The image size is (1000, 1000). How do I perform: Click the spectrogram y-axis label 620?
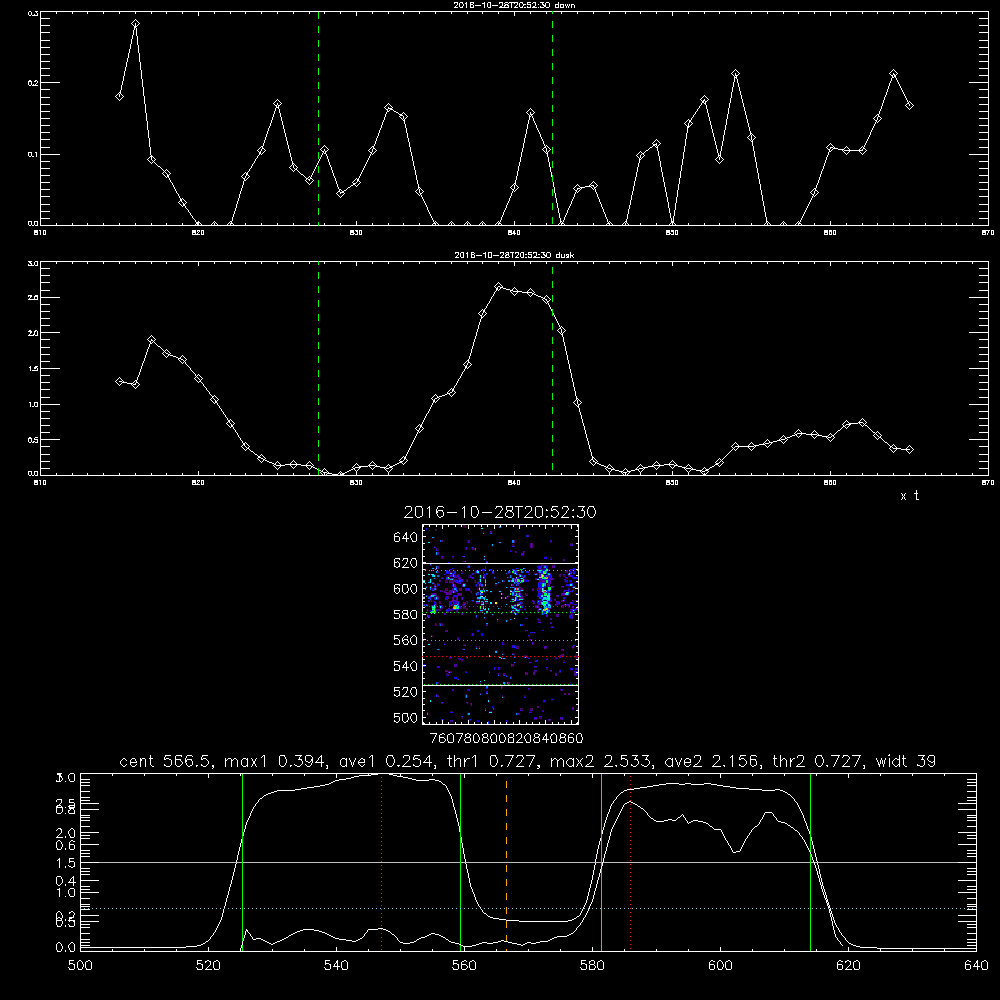[x=406, y=563]
